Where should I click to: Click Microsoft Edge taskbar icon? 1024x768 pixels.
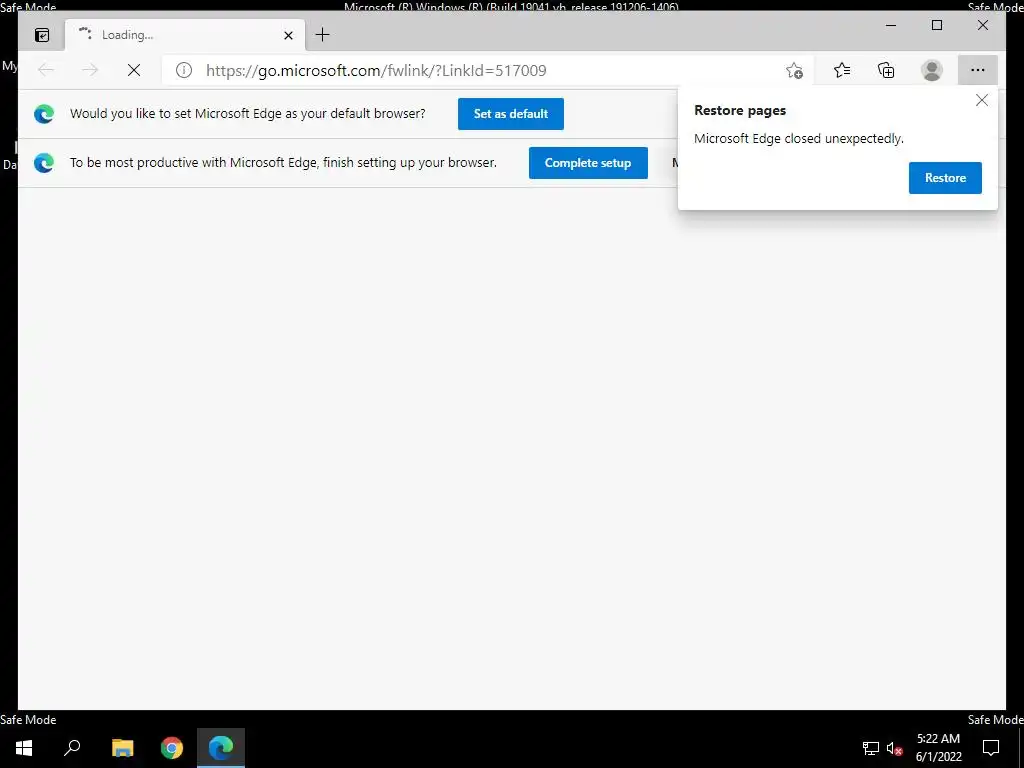[x=221, y=748]
